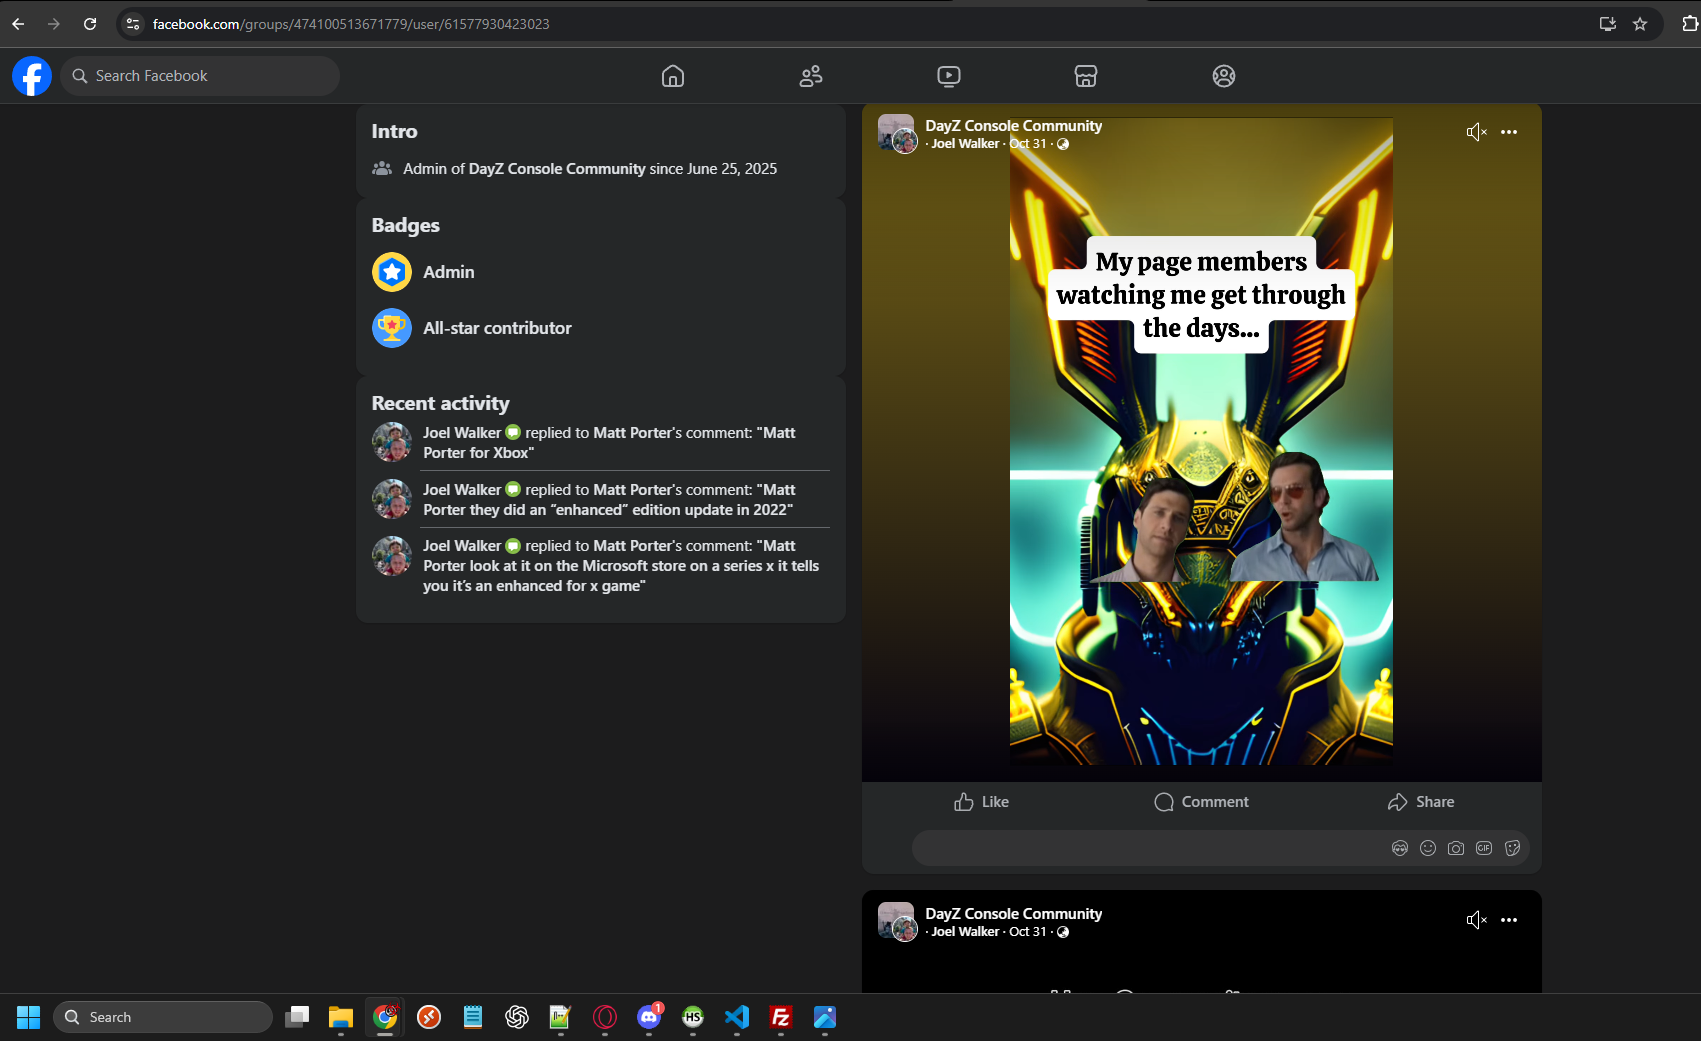Click the install app icon in address bar
This screenshot has height=1041, width=1701.
(1608, 24)
